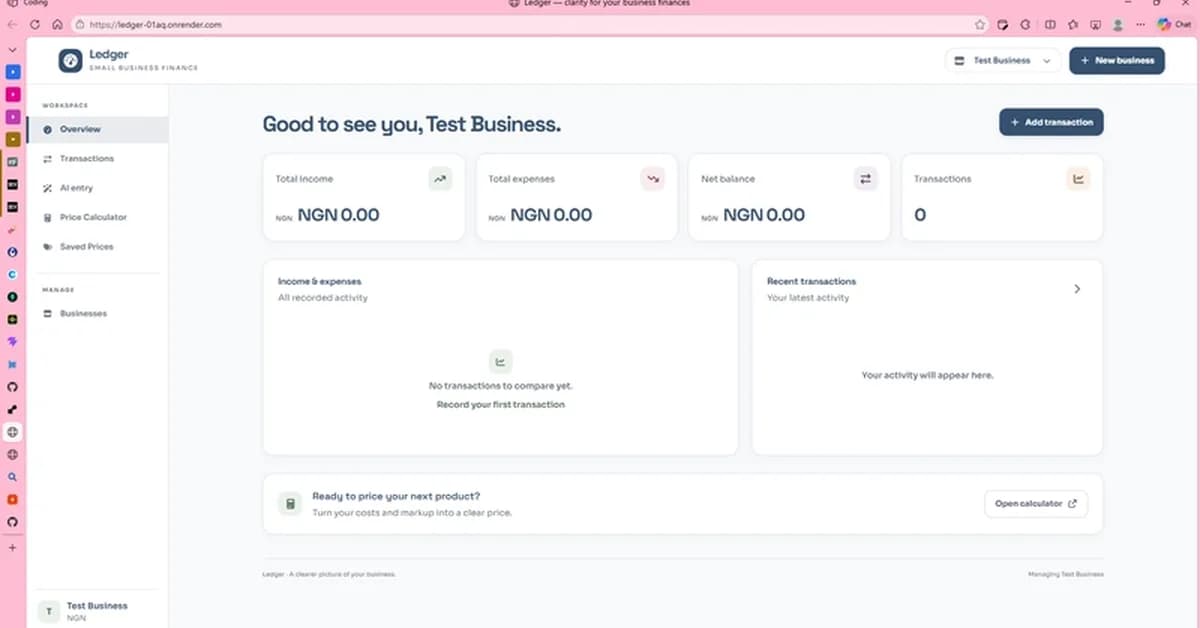Click 'Managing Test Business' footer text
This screenshot has width=1200, height=628.
coord(1066,574)
